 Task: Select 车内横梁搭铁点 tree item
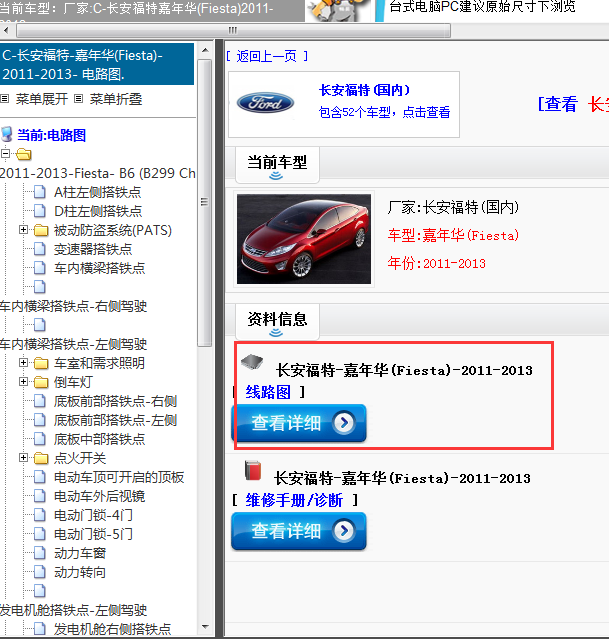99,268
